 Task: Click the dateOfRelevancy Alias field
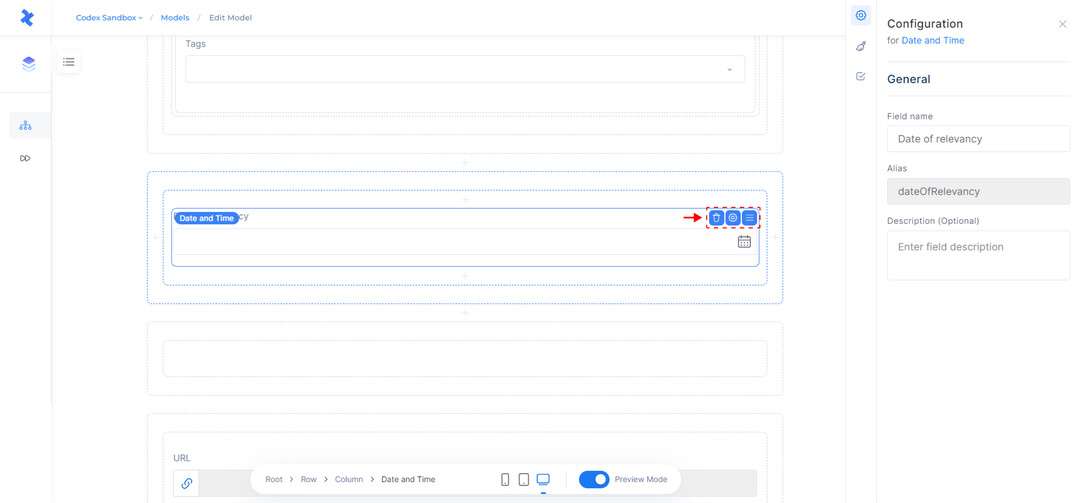[x=978, y=192]
